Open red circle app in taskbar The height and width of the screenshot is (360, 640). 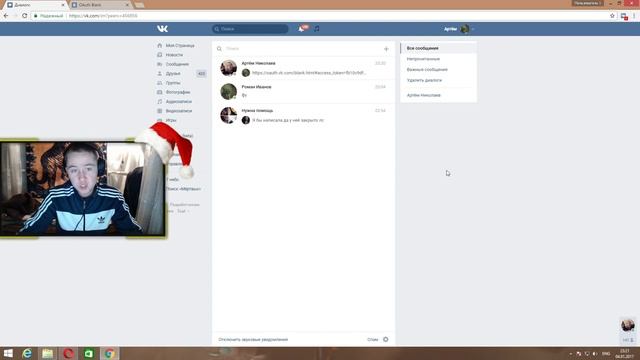click(68, 353)
